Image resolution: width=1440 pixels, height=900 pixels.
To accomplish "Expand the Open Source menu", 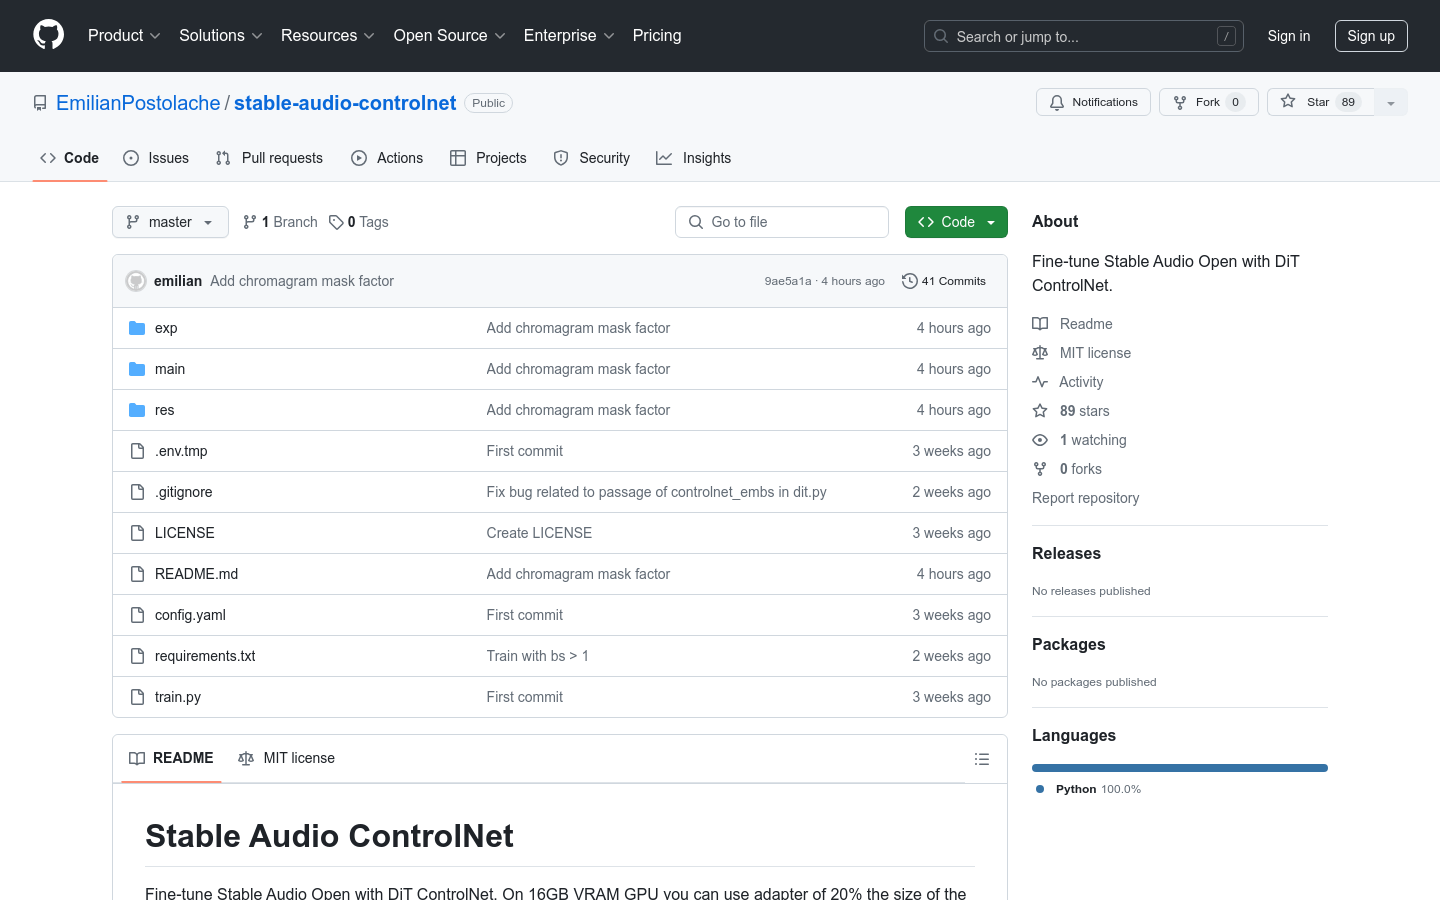I will pyautogui.click(x=450, y=36).
